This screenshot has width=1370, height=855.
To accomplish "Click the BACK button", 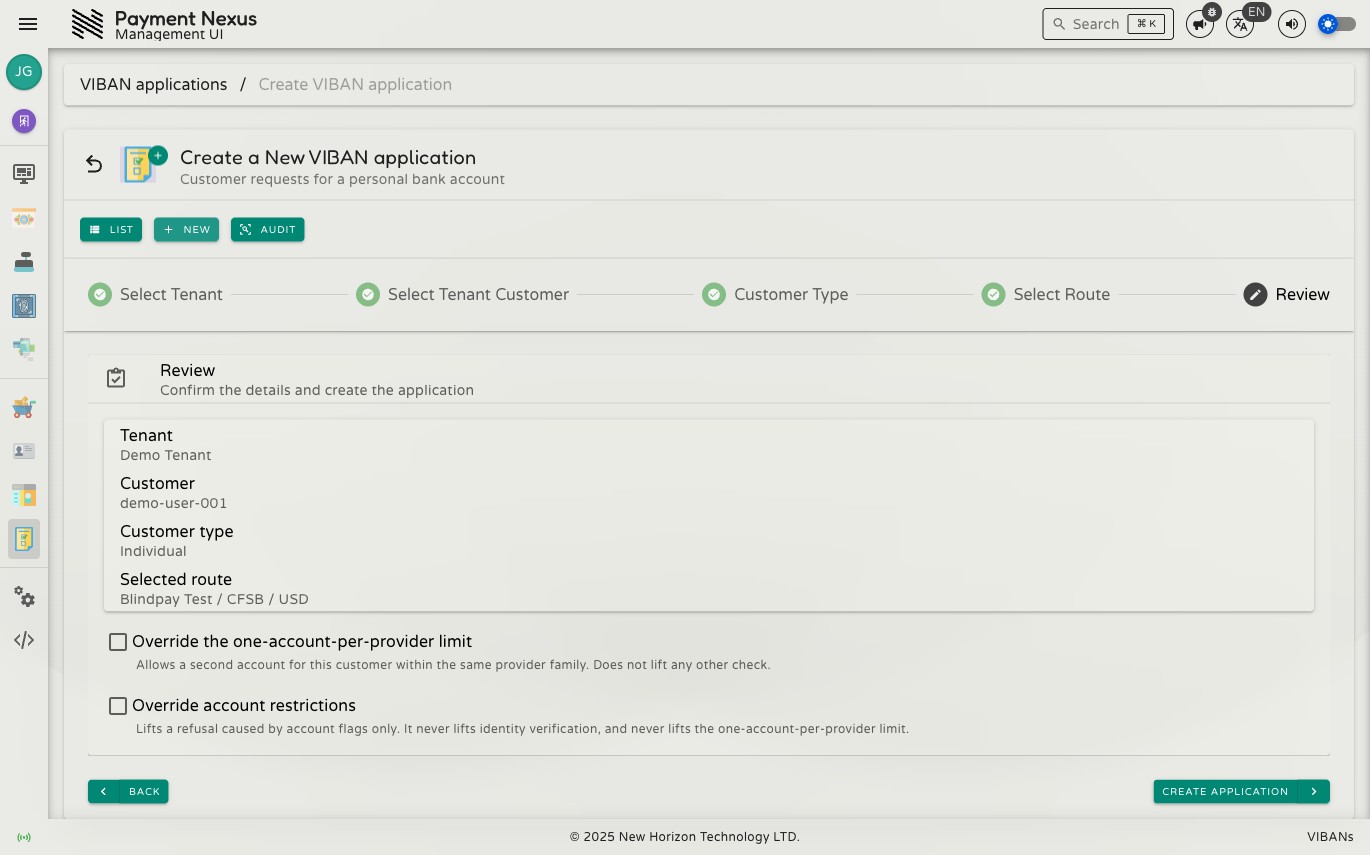I will tap(128, 792).
